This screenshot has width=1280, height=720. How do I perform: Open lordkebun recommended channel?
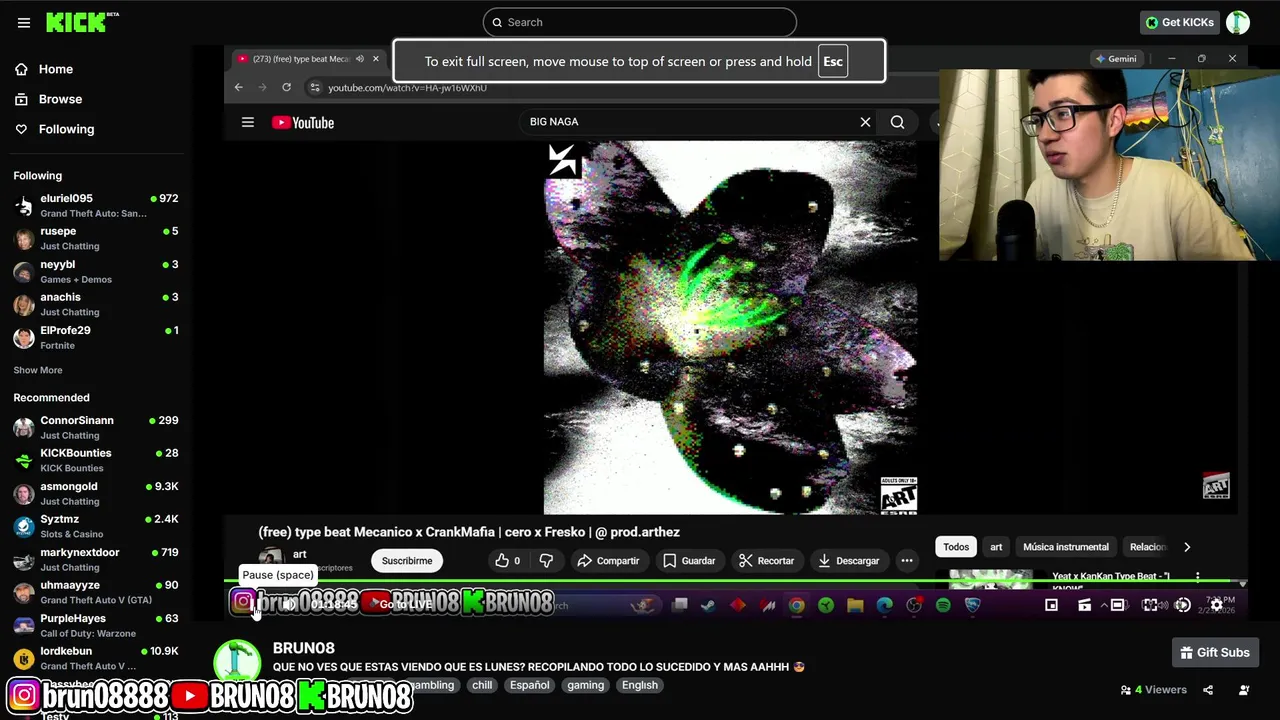coord(95,658)
